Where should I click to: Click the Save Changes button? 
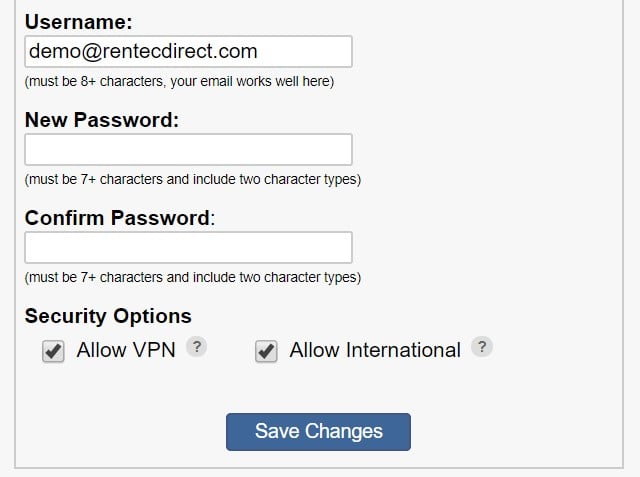(318, 432)
